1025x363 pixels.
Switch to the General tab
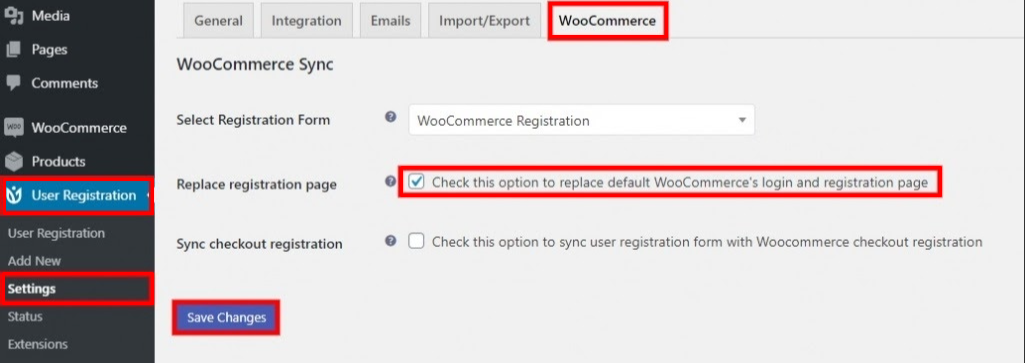[x=218, y=20]
